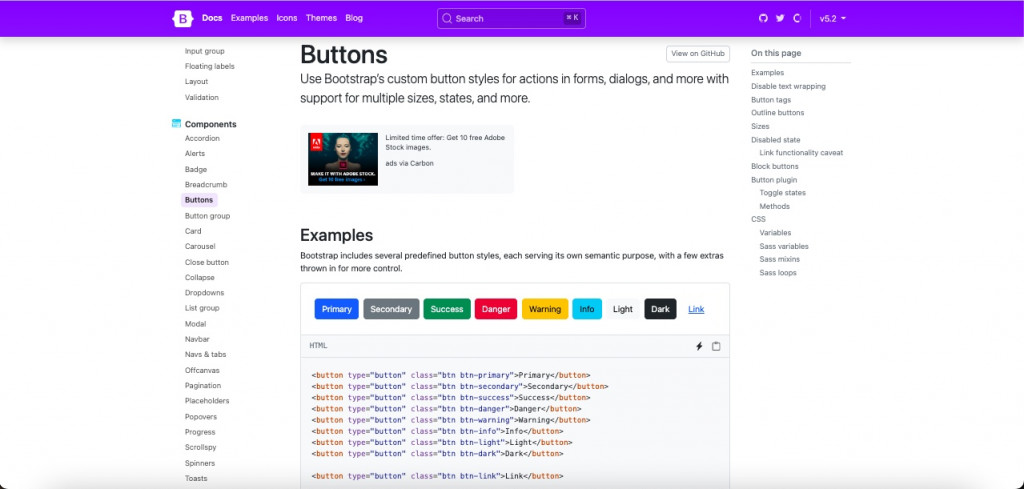Click the Dark button

click(x=660, y=309)
